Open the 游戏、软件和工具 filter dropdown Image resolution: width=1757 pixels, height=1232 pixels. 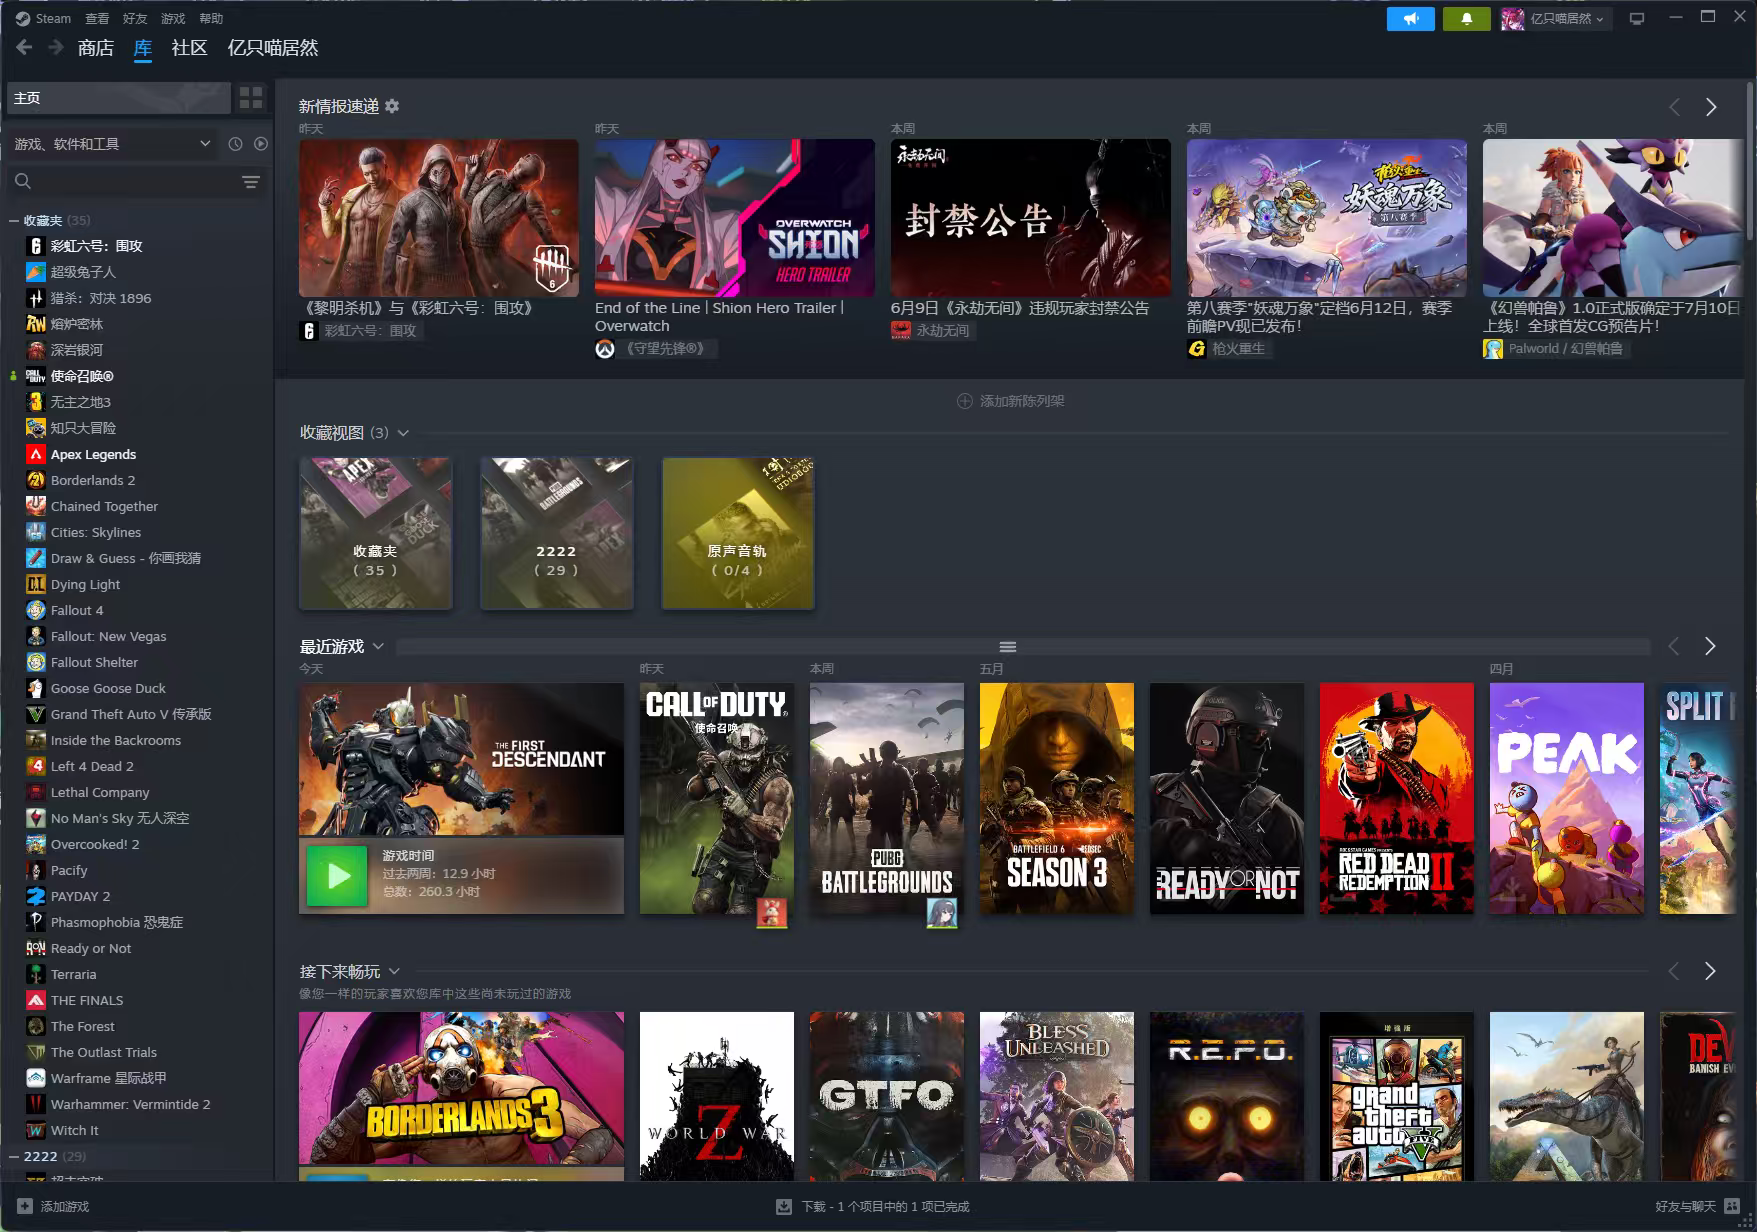click(x=112, y=144)
